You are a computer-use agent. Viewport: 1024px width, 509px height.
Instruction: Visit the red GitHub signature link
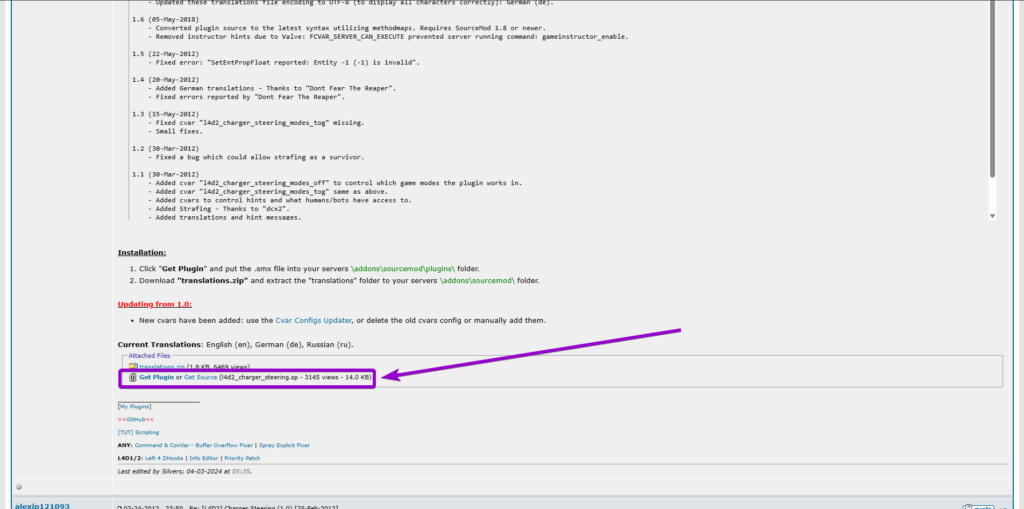point(136,419)
